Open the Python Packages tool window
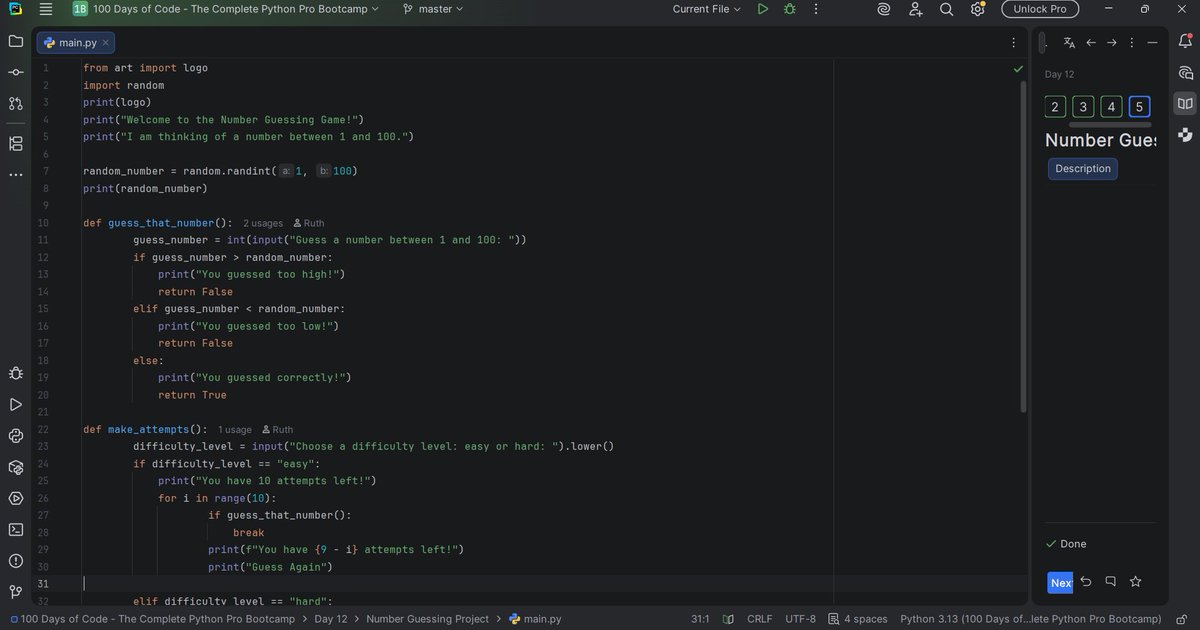This screenshot has width=1200, height=630. (15, 467)
